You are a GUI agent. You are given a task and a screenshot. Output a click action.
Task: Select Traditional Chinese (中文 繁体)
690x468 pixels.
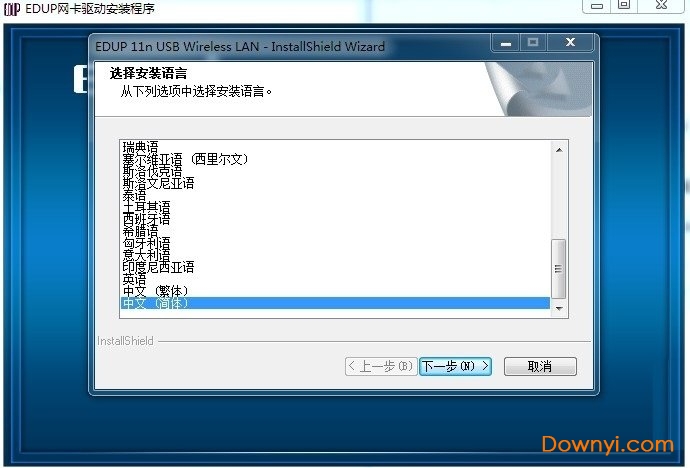[x=155, y=291]
